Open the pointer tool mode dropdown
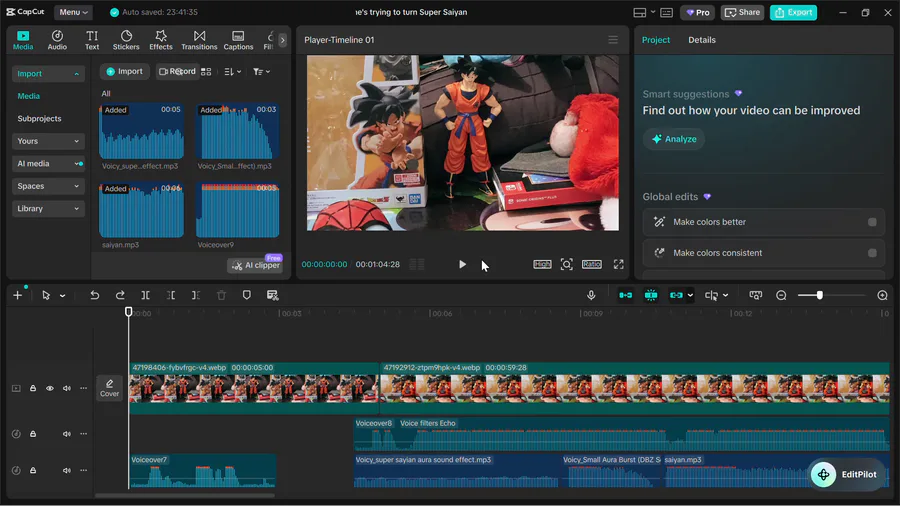900x506 pixels. [62, 295]
